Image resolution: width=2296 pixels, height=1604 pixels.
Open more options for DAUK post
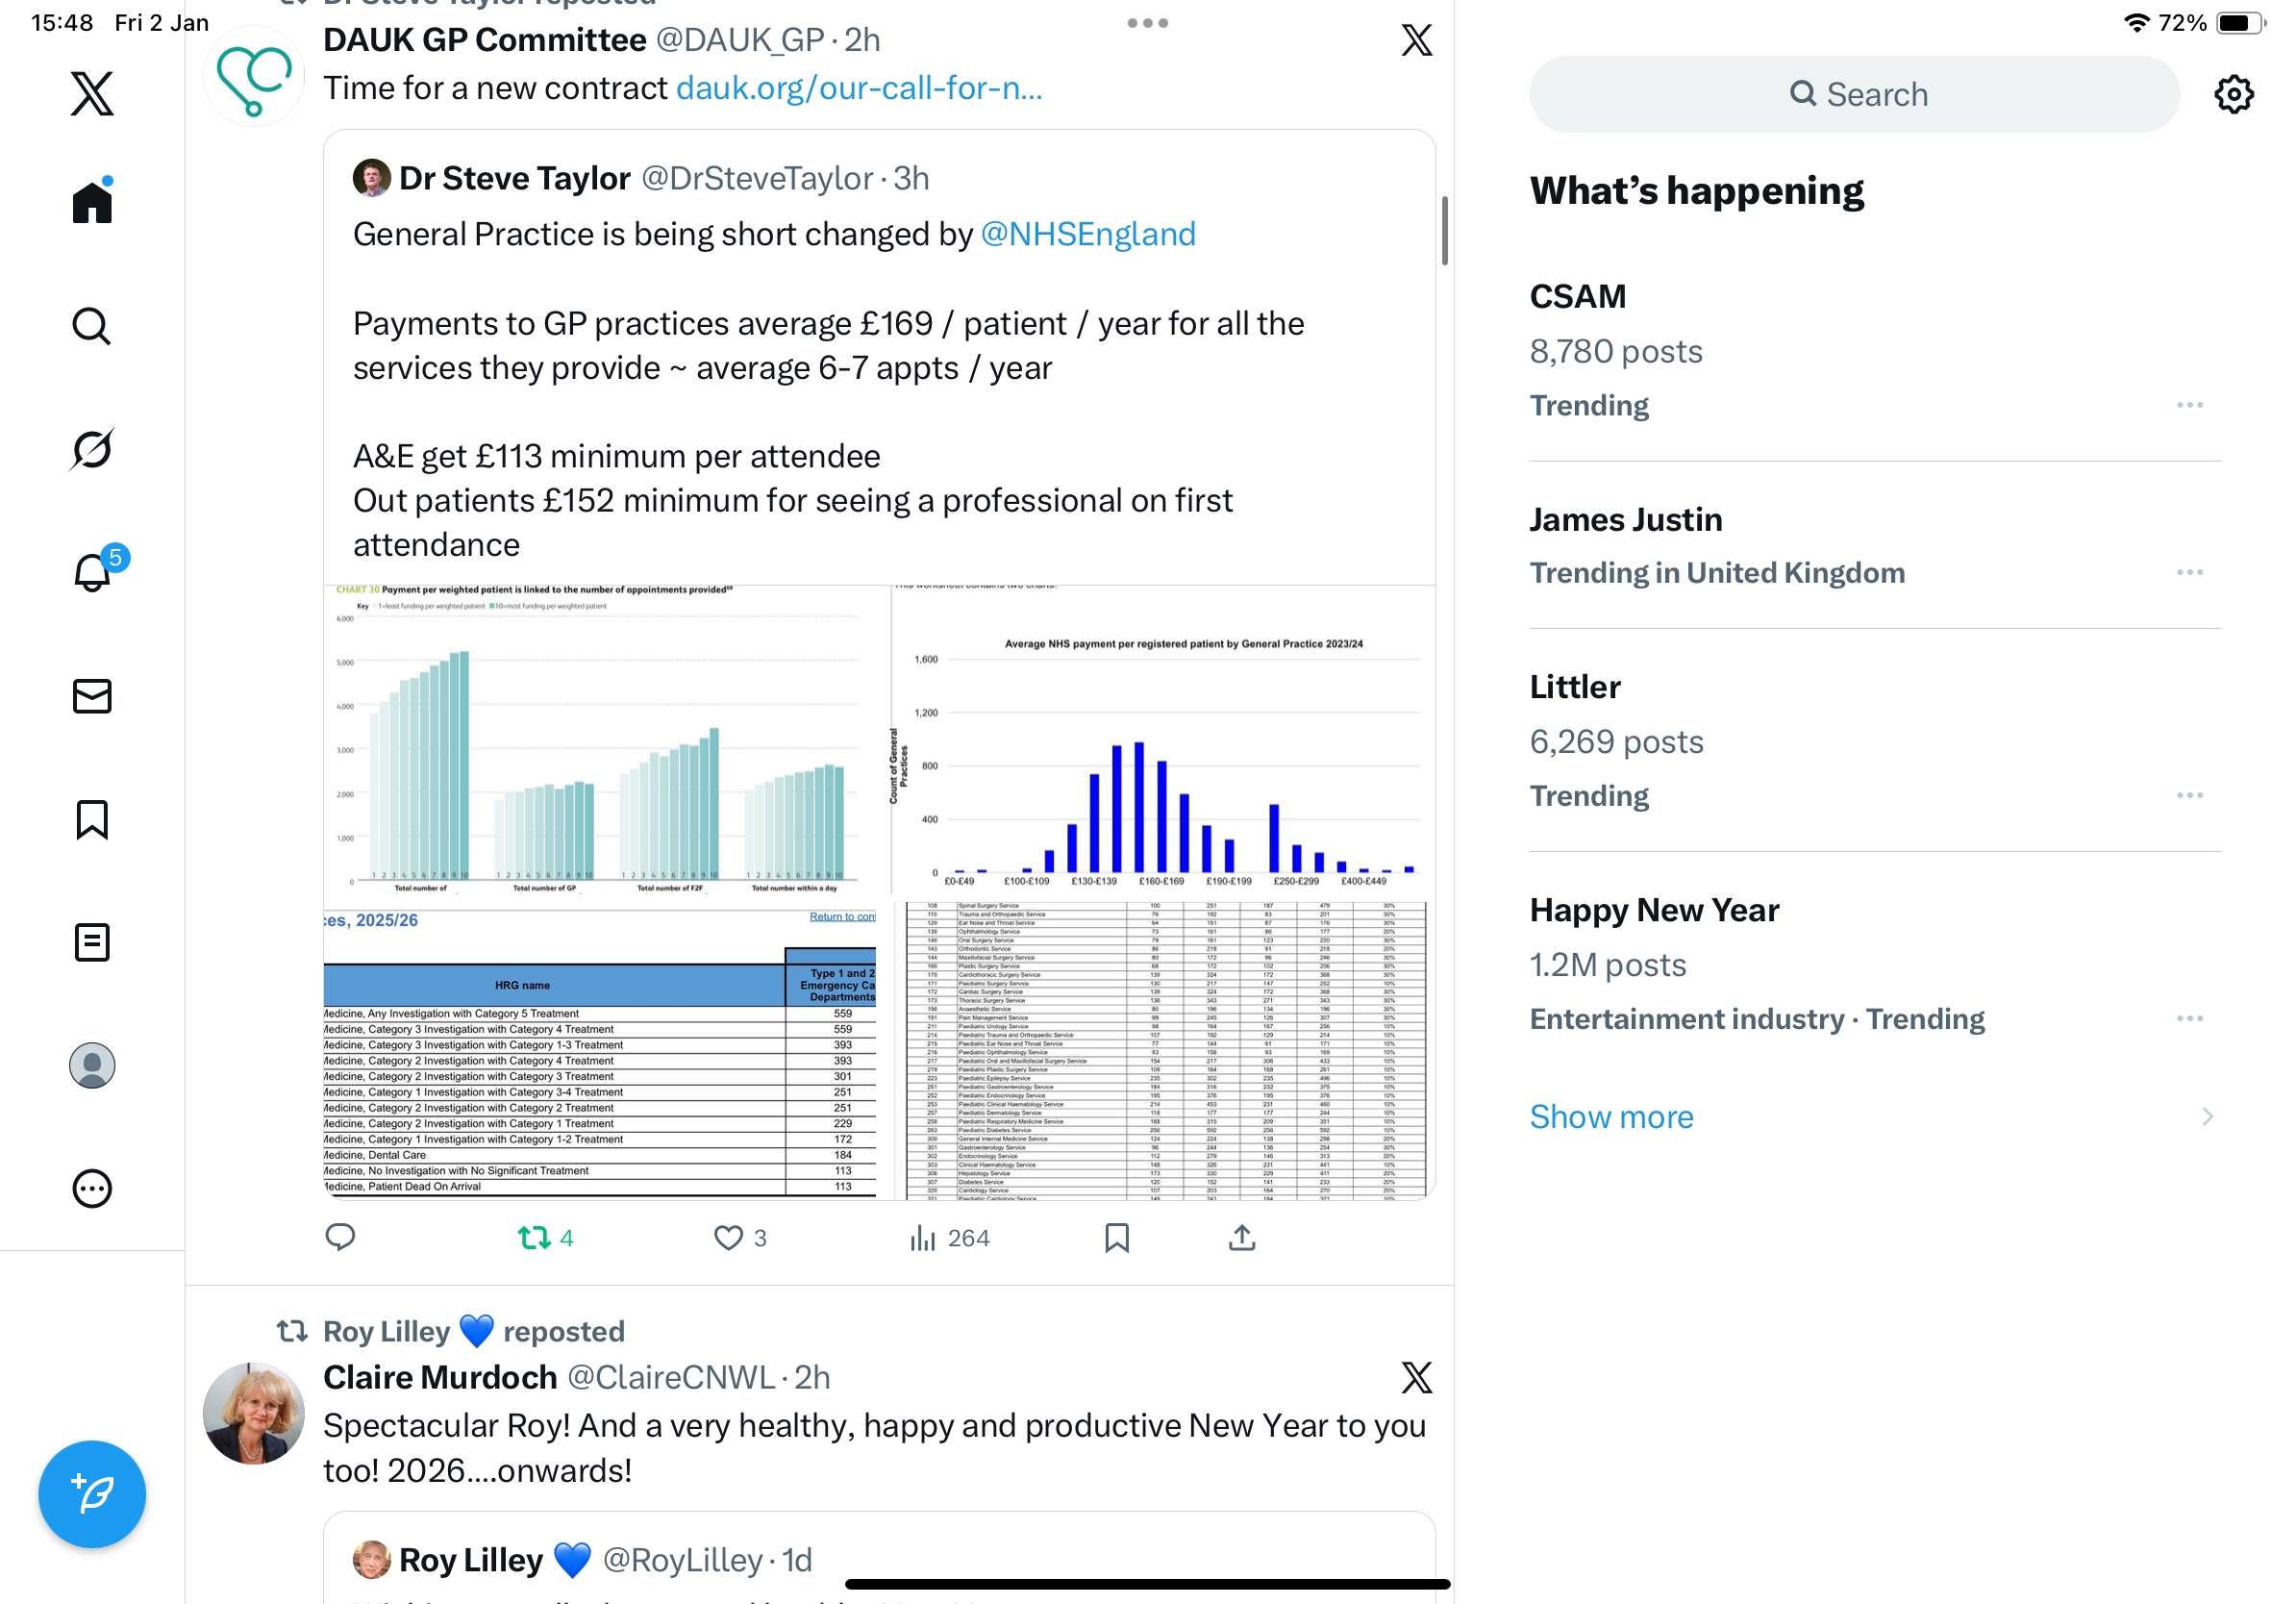tap(1147, 23)
